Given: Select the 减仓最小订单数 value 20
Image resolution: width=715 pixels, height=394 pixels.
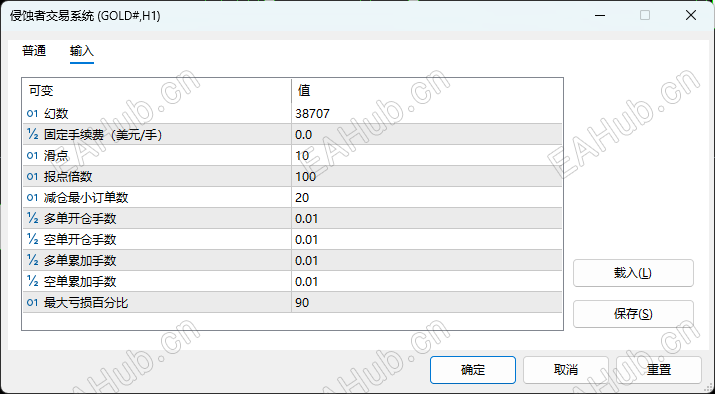Looking at the screenshot, I should click(x=302, y=197).
